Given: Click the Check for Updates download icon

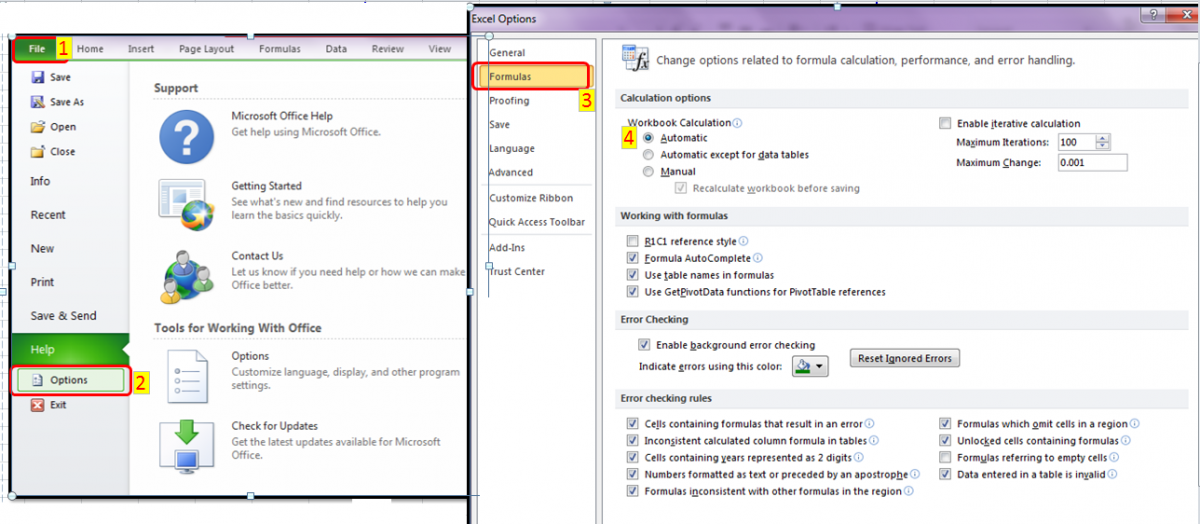Looking at the screenshot, I should point(186,446).
